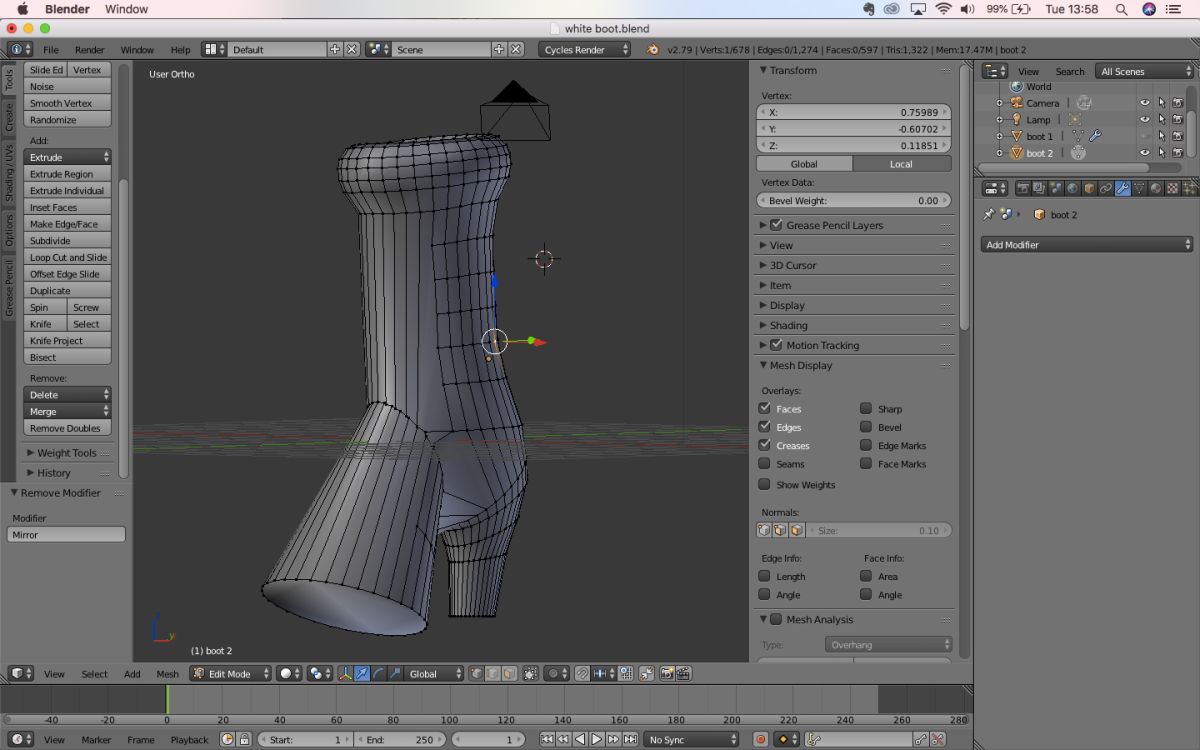This screenshot has width=1200, height=750.
Task: Click the Bevel Weight slider field
Action: coord(854,200)
